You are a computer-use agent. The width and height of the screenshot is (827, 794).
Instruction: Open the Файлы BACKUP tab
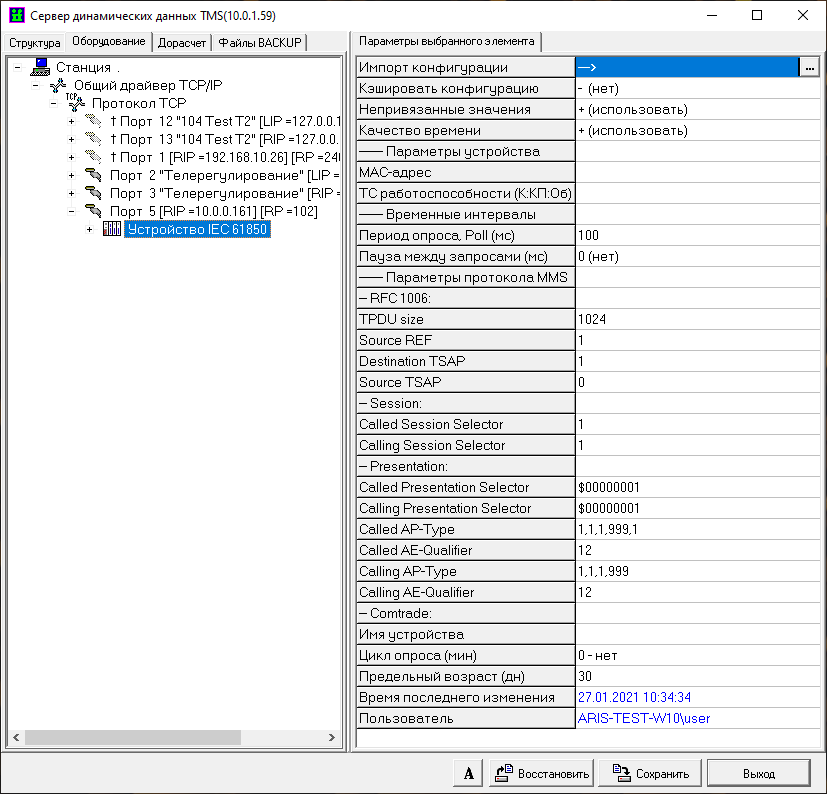260,42
